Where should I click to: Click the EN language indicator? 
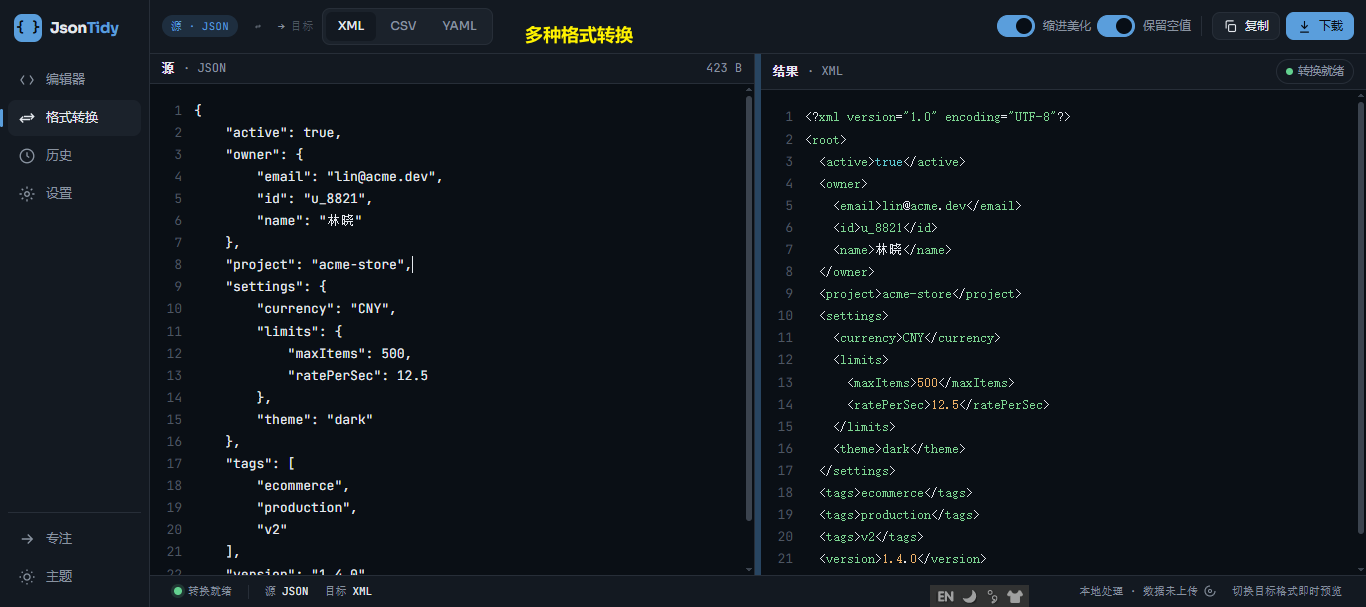click(x=945, y=597)
